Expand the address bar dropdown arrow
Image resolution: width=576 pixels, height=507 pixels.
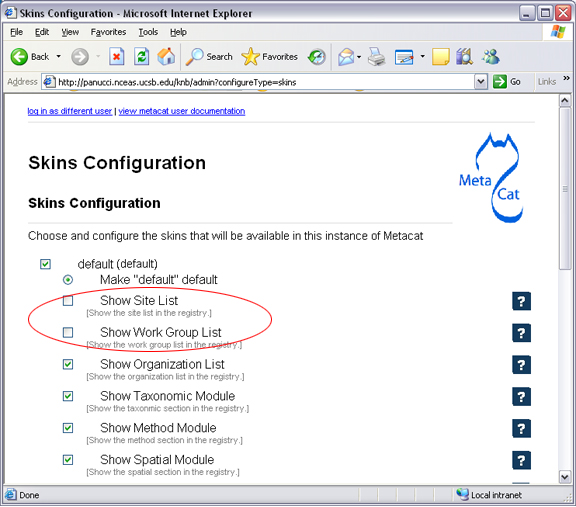[481, 82]
